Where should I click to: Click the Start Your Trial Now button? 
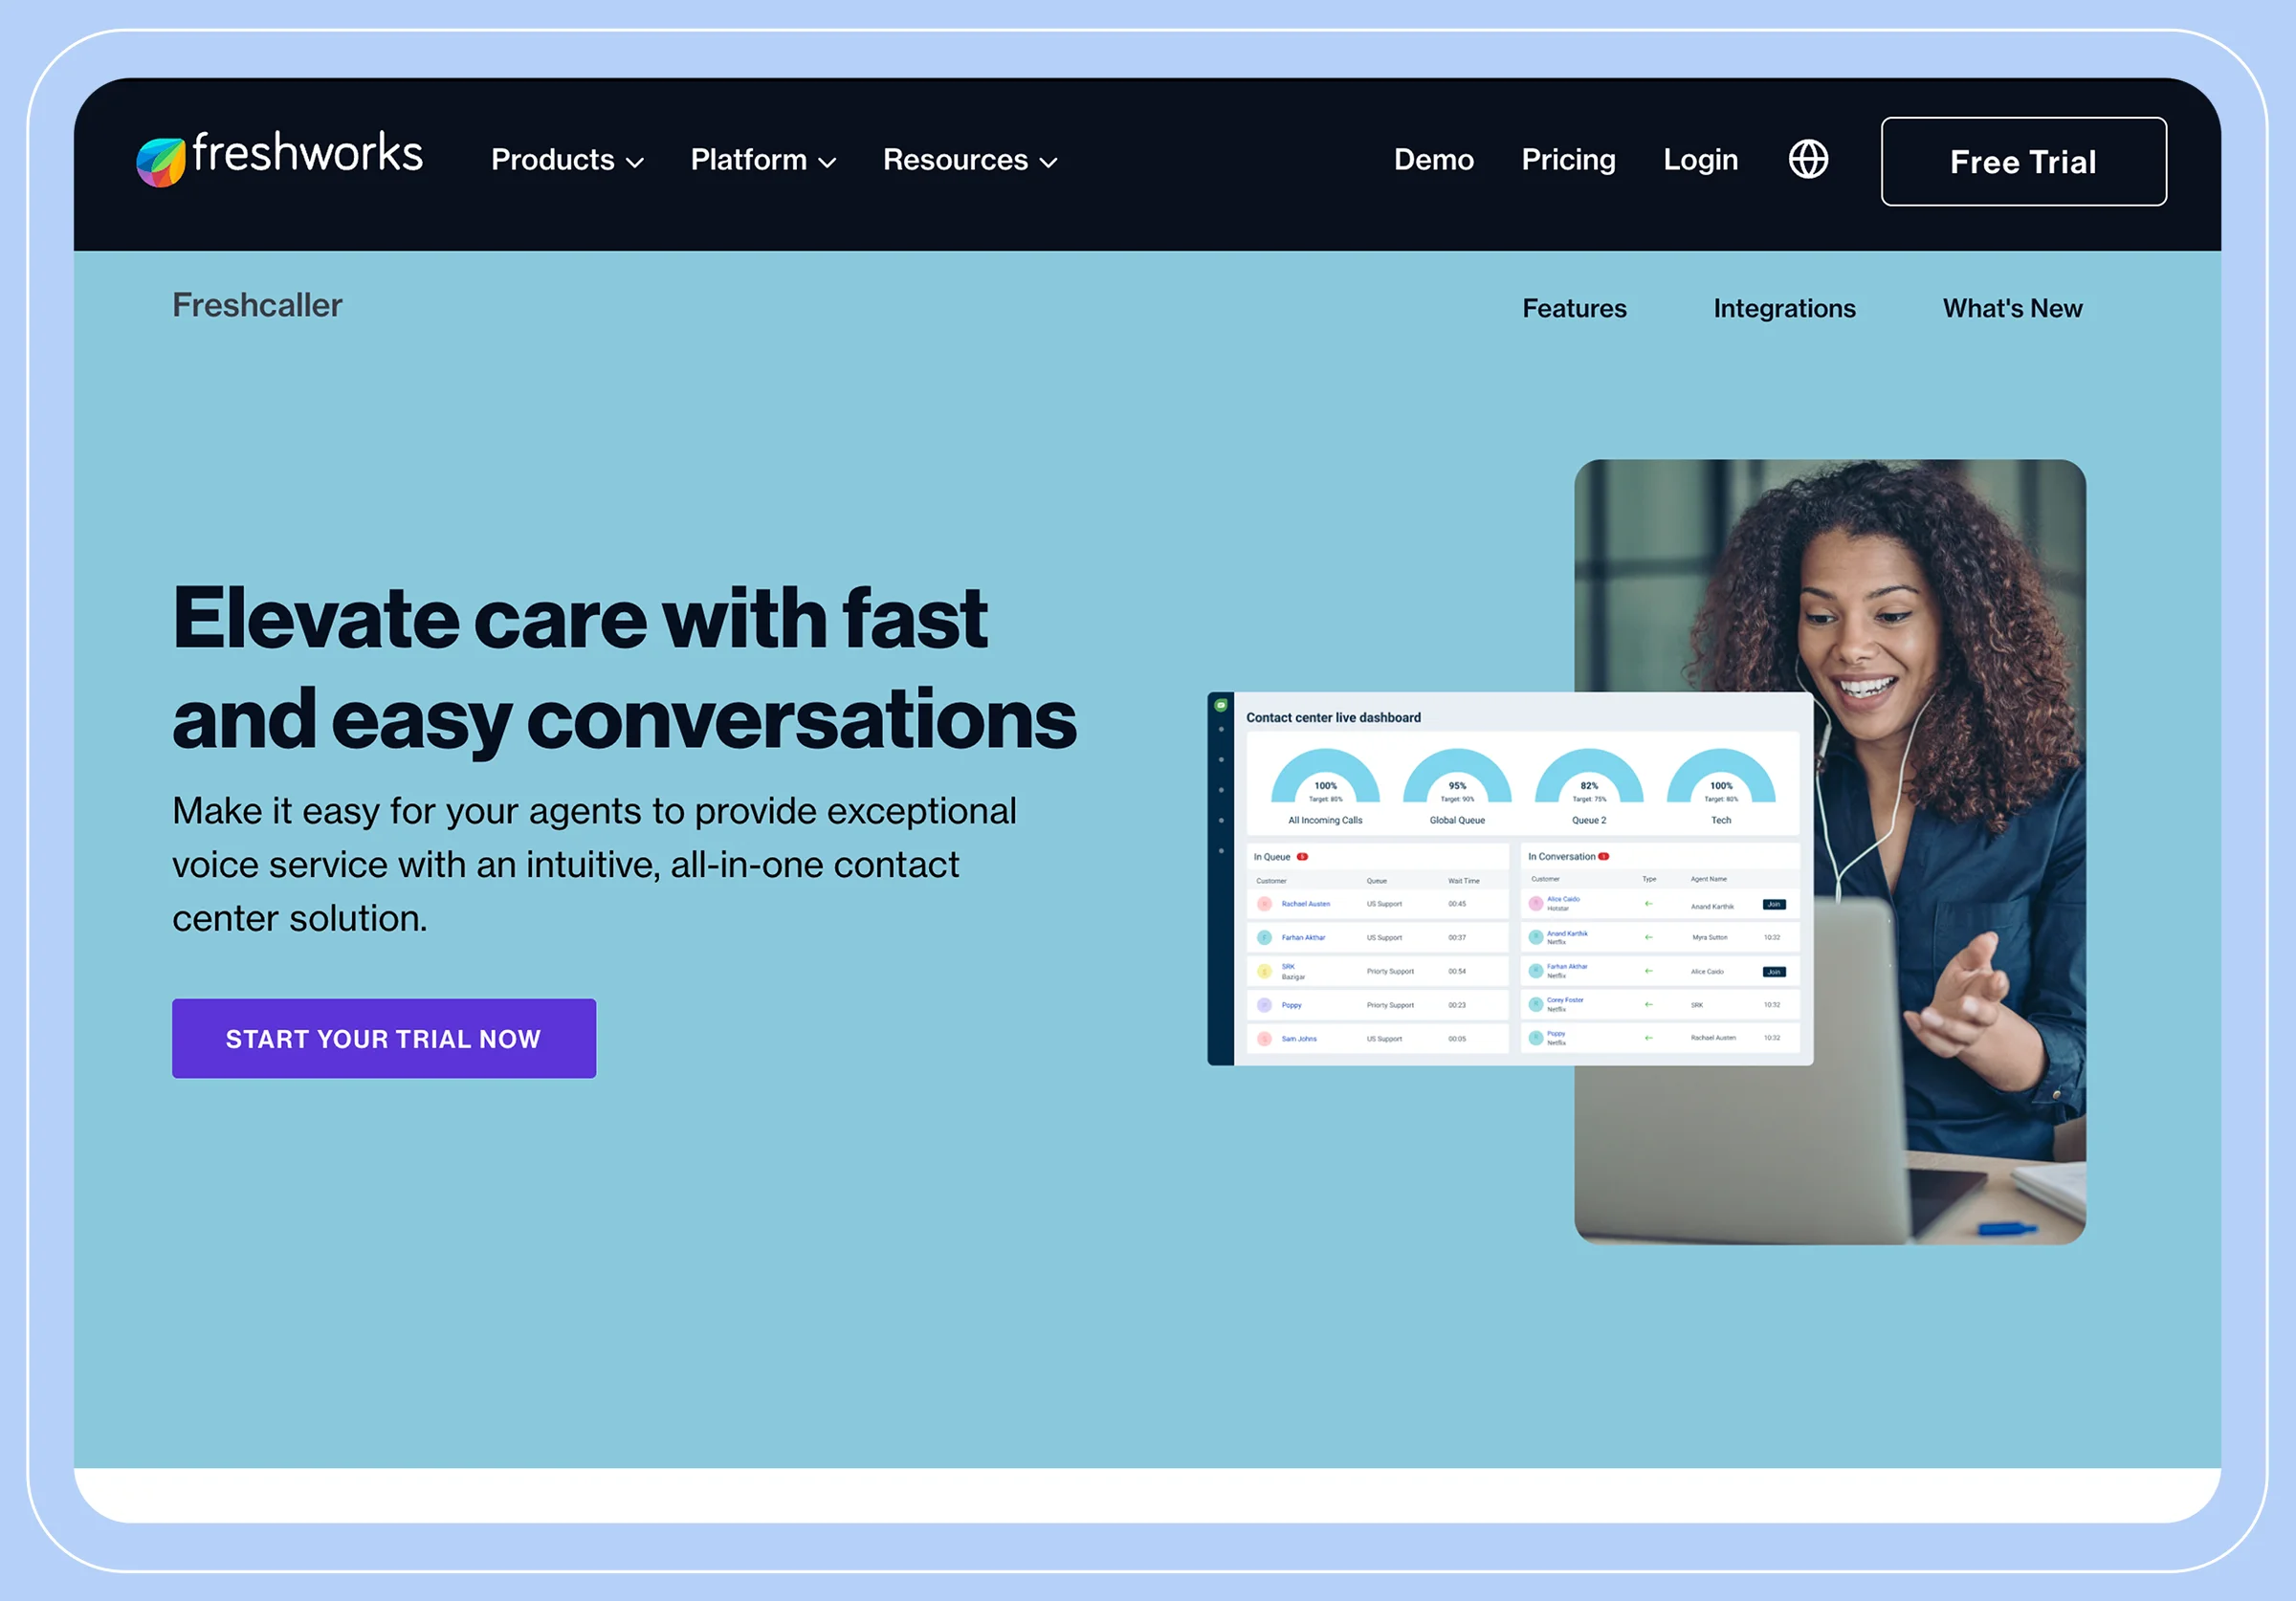click(x=384, y=1038)
